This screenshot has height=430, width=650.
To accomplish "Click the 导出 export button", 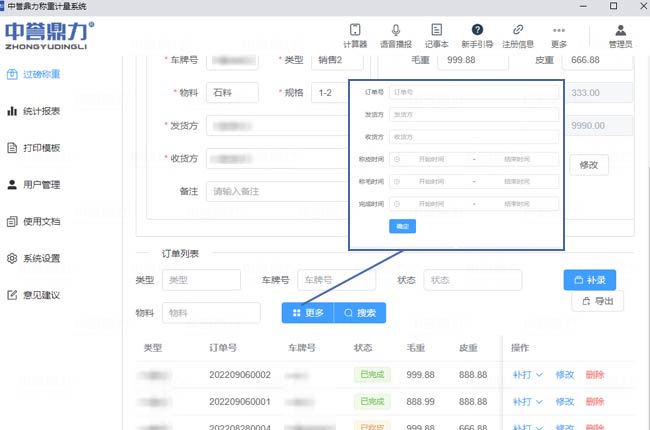I will [x=597, y=301].
